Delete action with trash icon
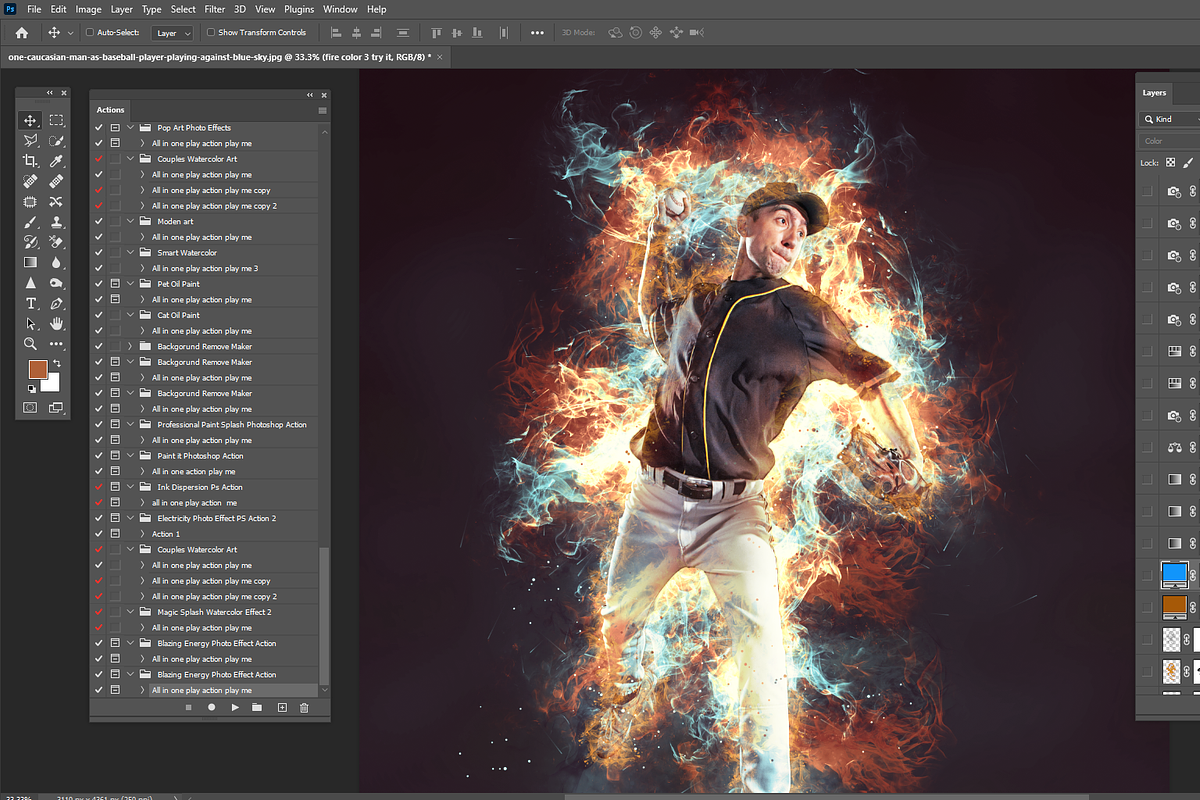 click(x=304, y=707)
